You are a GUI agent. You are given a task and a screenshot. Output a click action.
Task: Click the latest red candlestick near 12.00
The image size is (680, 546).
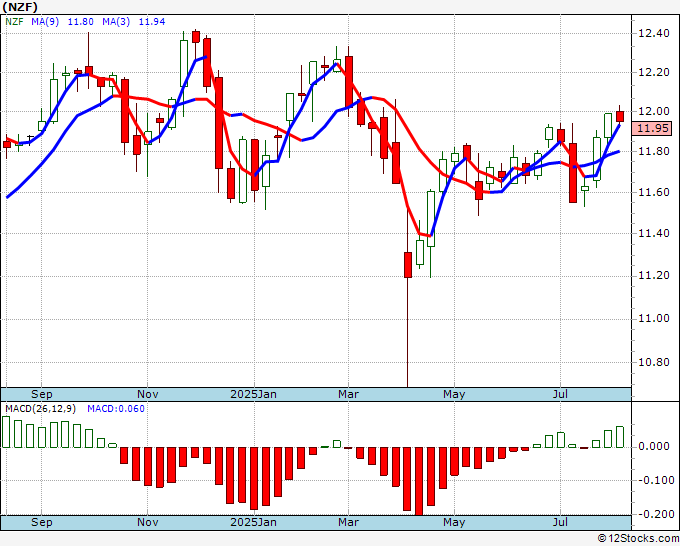click(620, 116)
